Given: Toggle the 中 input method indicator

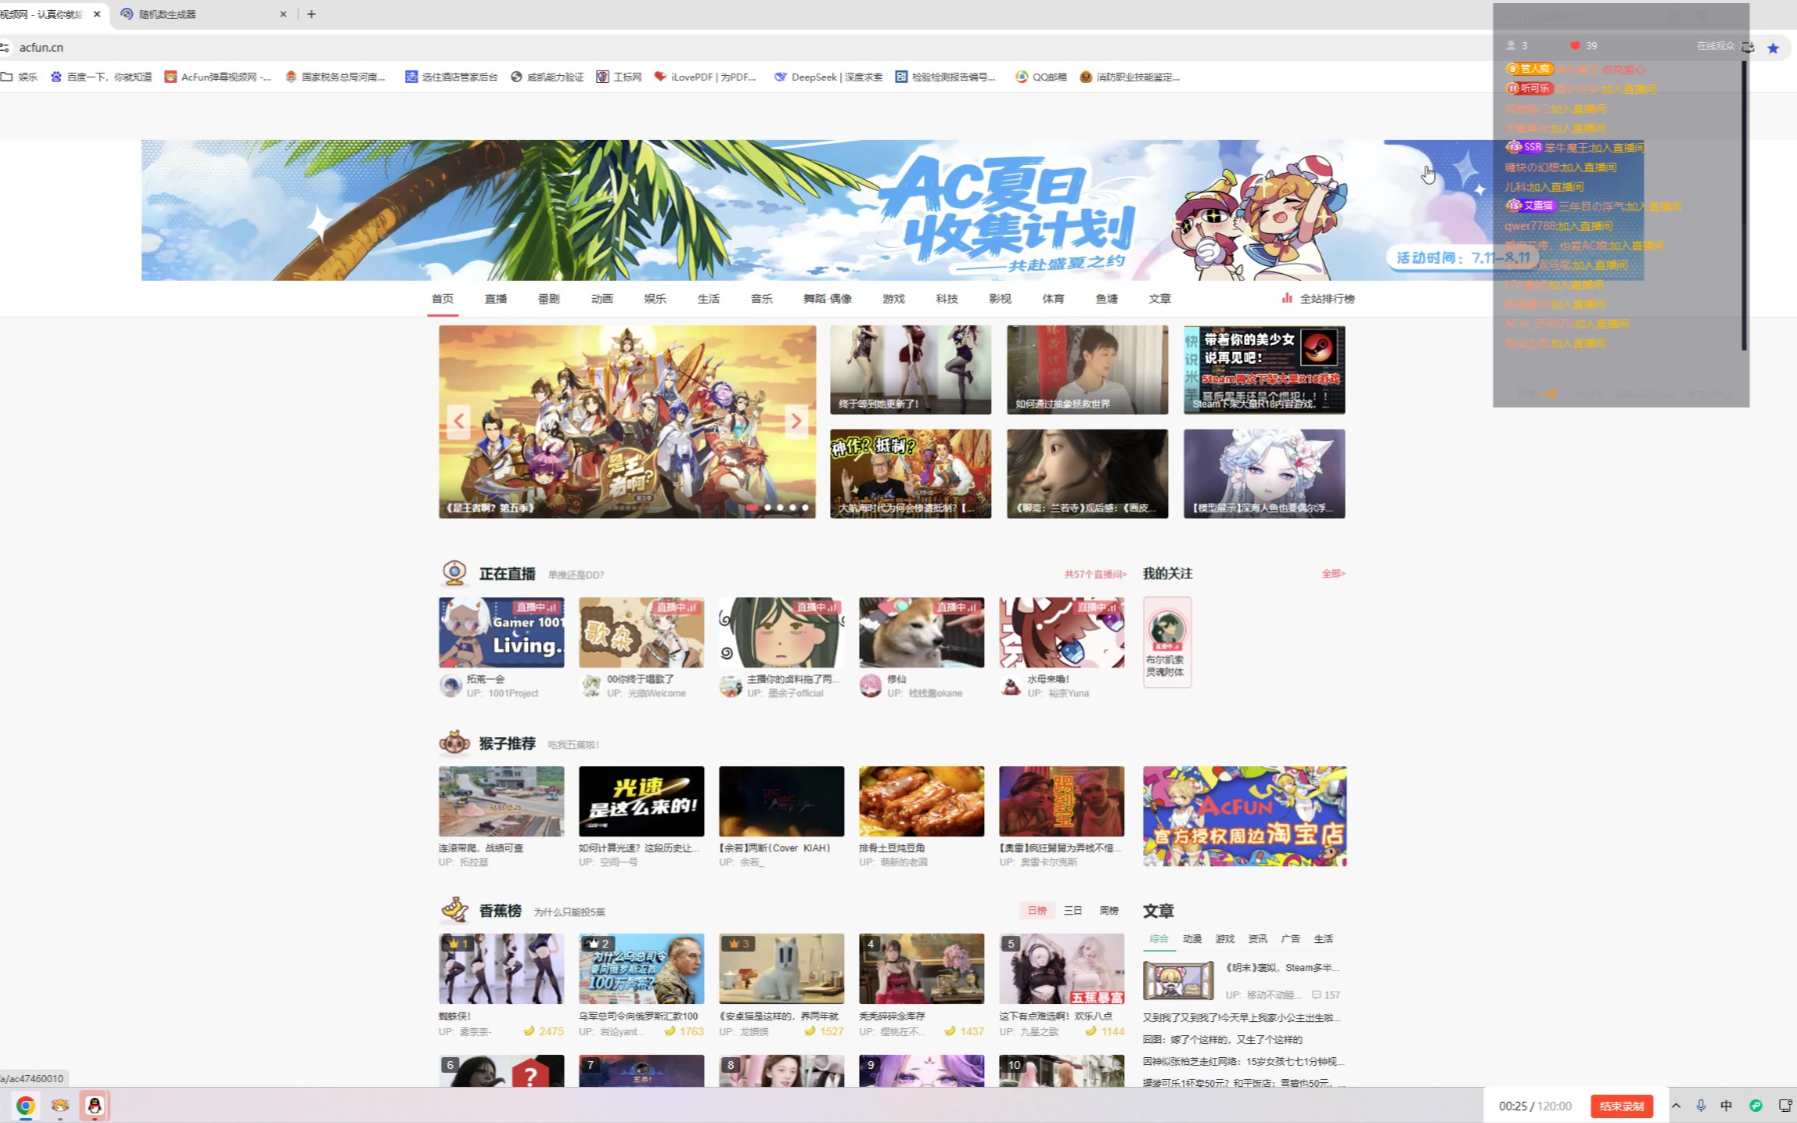Looking at the screenshot, I should click(1726, 1105).
